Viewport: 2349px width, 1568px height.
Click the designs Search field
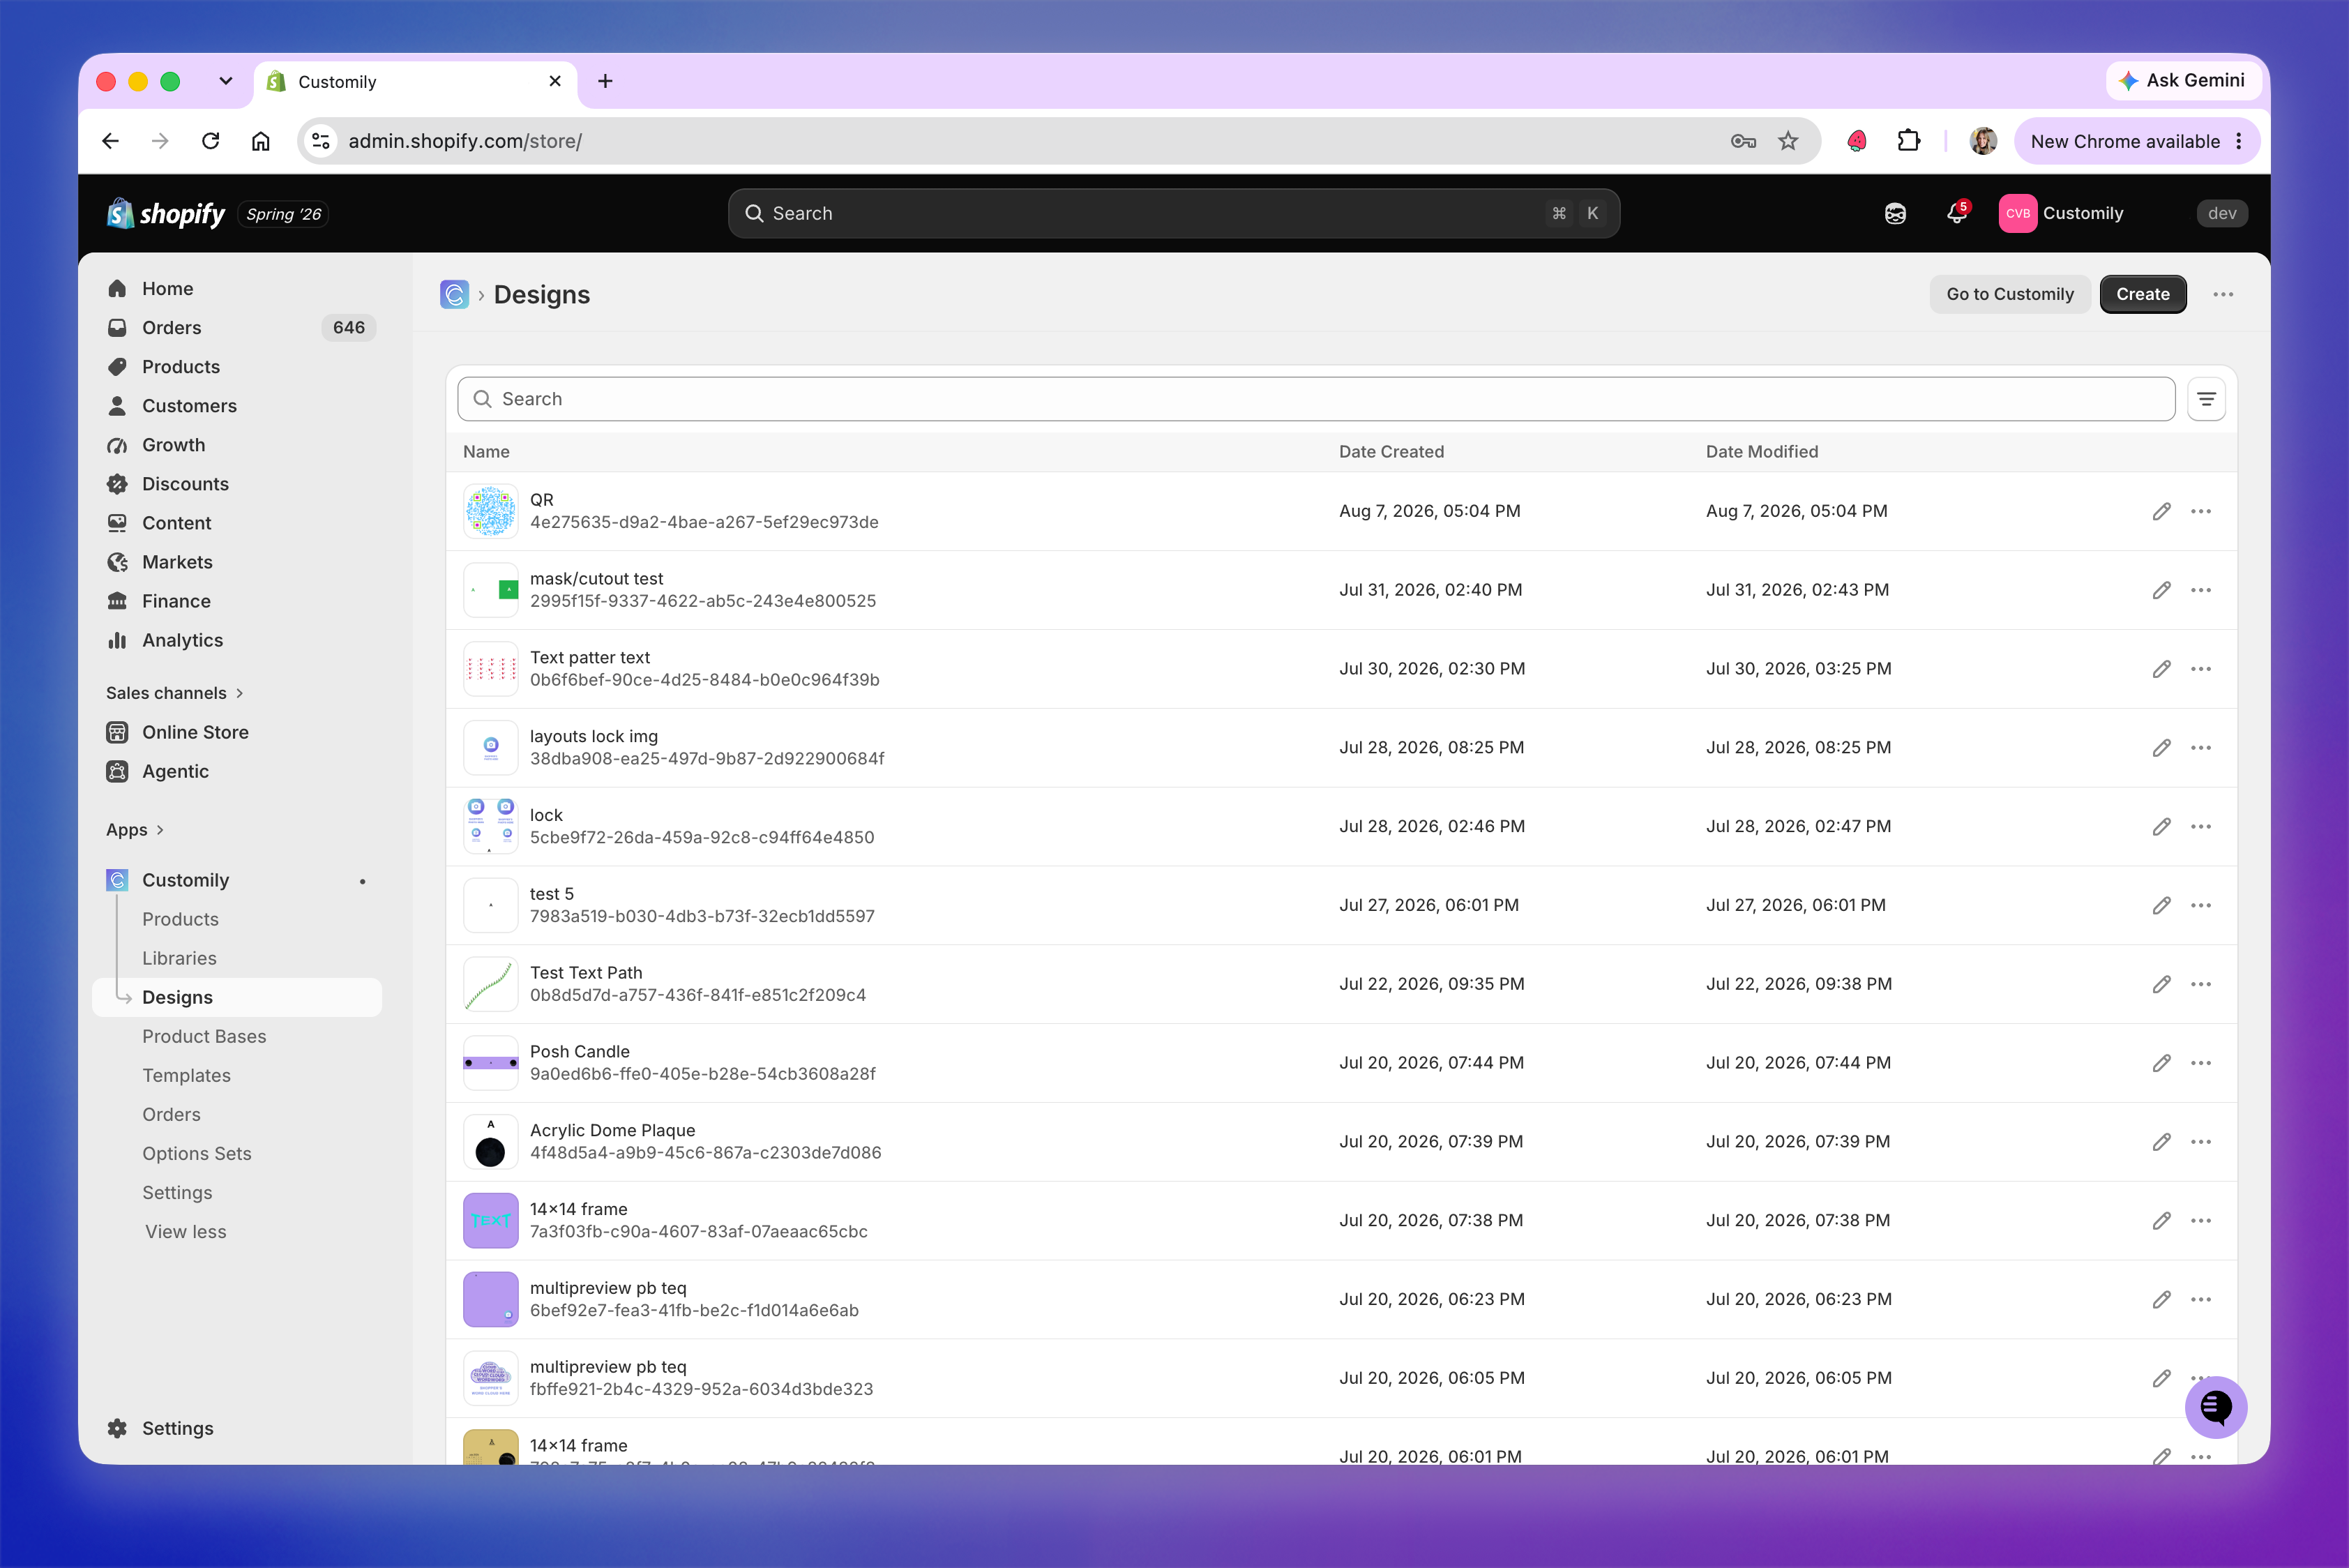coord(1316,399)
